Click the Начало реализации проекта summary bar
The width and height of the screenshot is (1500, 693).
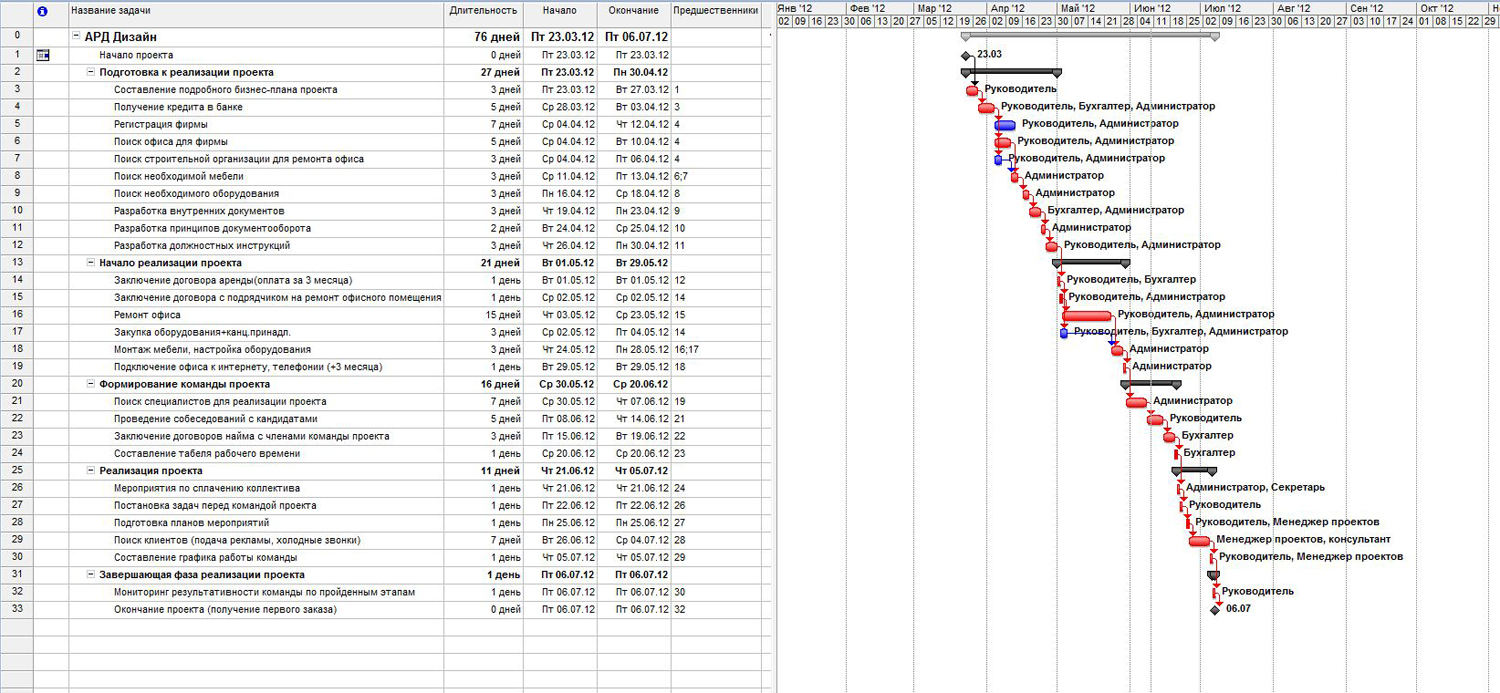pyautogui.click(x=1091, y=263)
